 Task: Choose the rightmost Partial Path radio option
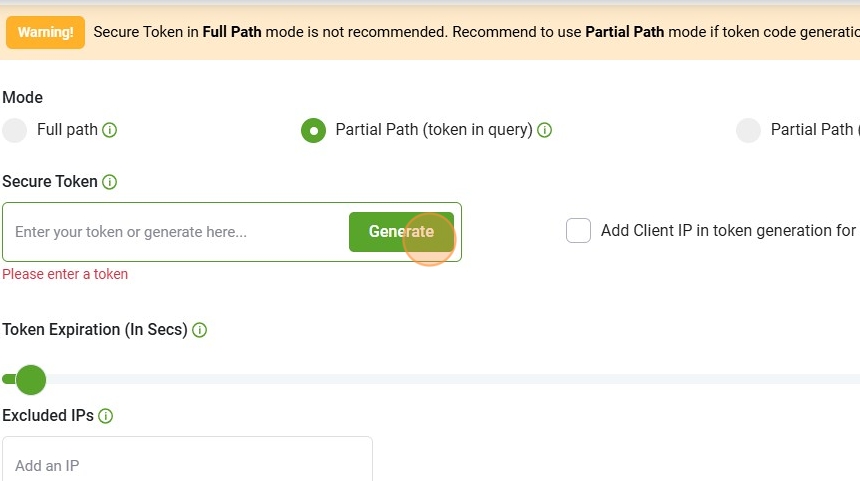pyautogui.click(x=749, y=130)
